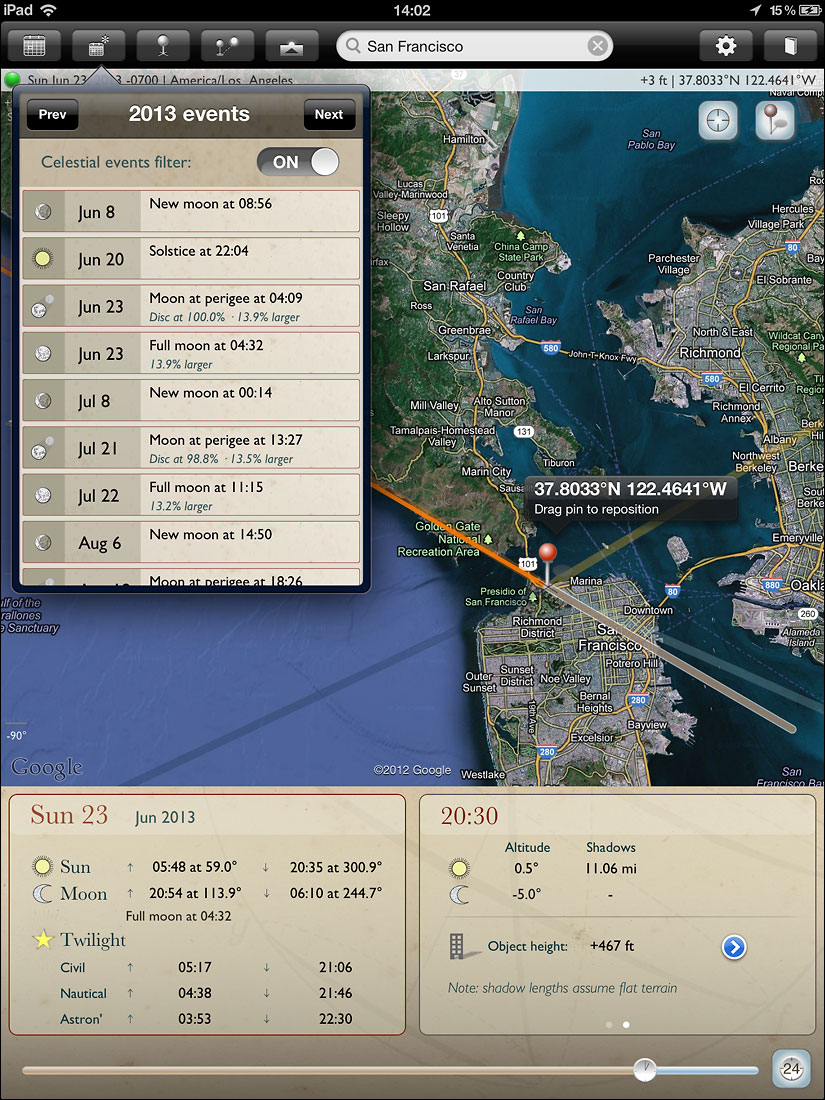Image resolution: width=825 pixels, height=1100 pixels.
Task: Click moonset 06:10 at 244.7°
Action: pyautogui.click(x=336, y=893)
